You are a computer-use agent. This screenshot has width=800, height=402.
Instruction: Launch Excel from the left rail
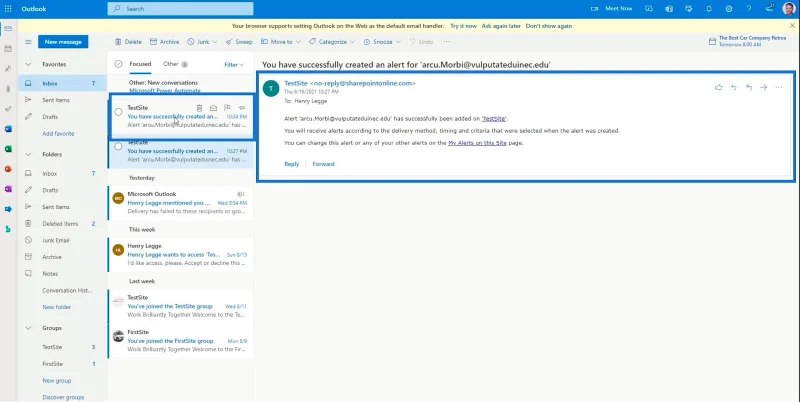click(8, 149)
